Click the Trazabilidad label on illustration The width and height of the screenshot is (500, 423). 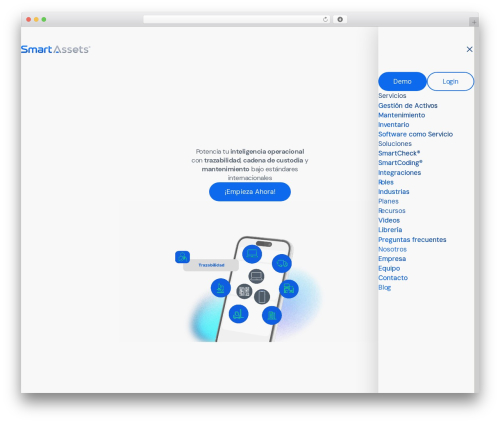click(211, 265)
